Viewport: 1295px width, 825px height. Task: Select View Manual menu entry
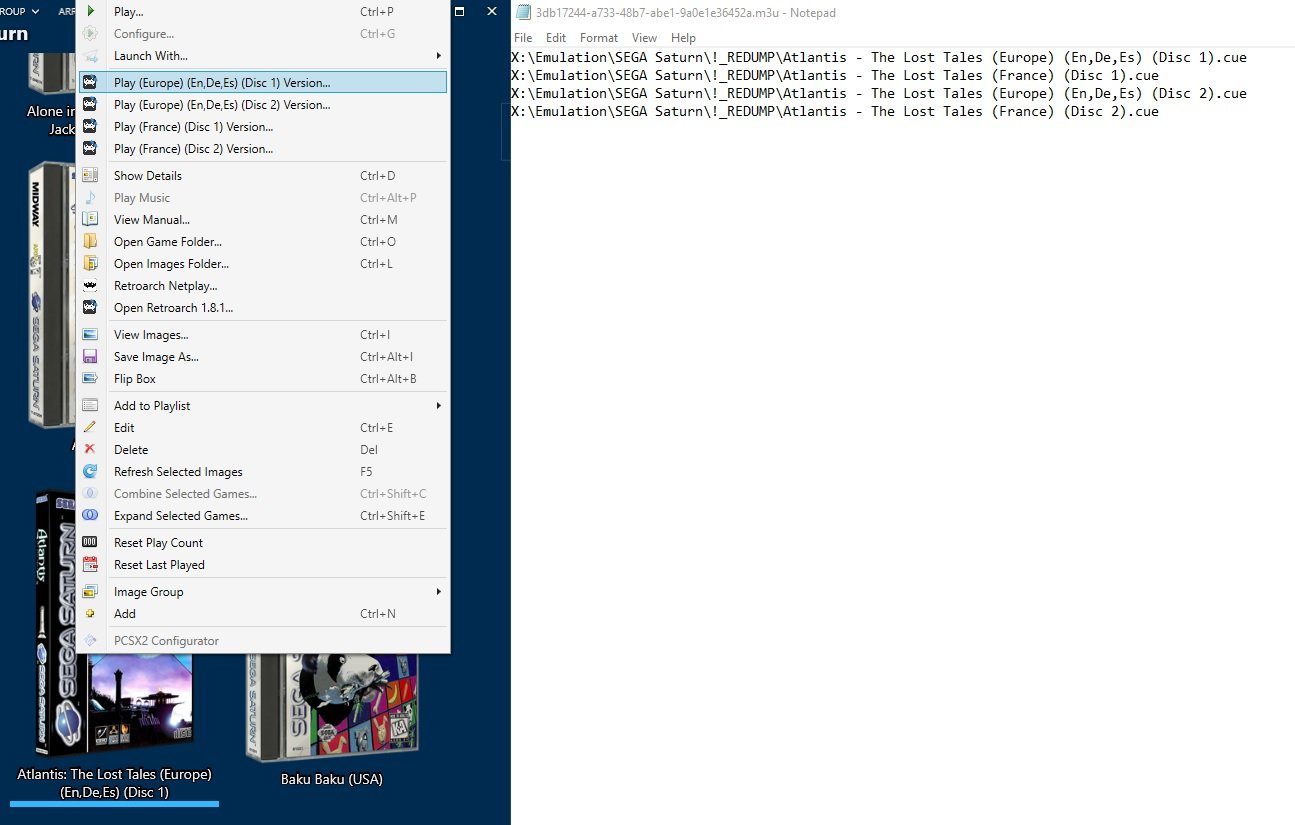coord(262,220)
